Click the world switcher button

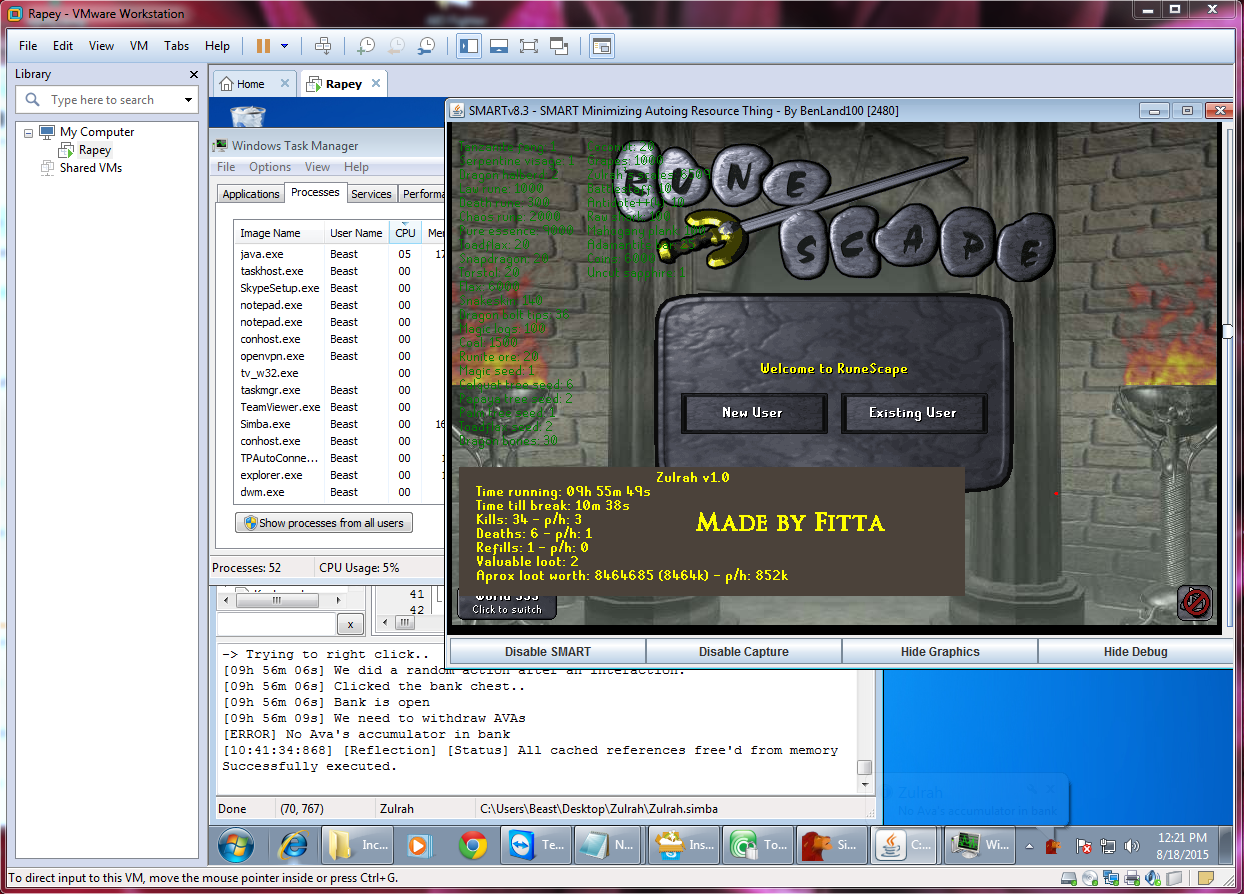click(x=507, y=605)
